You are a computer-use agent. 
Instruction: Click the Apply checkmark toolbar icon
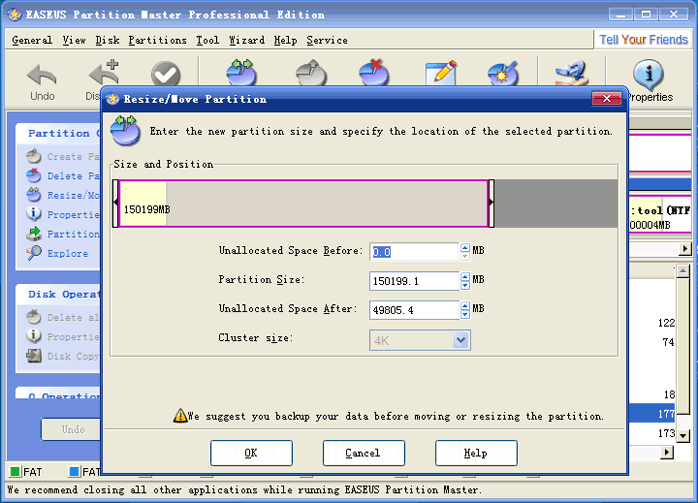click(x=166, y=74)
